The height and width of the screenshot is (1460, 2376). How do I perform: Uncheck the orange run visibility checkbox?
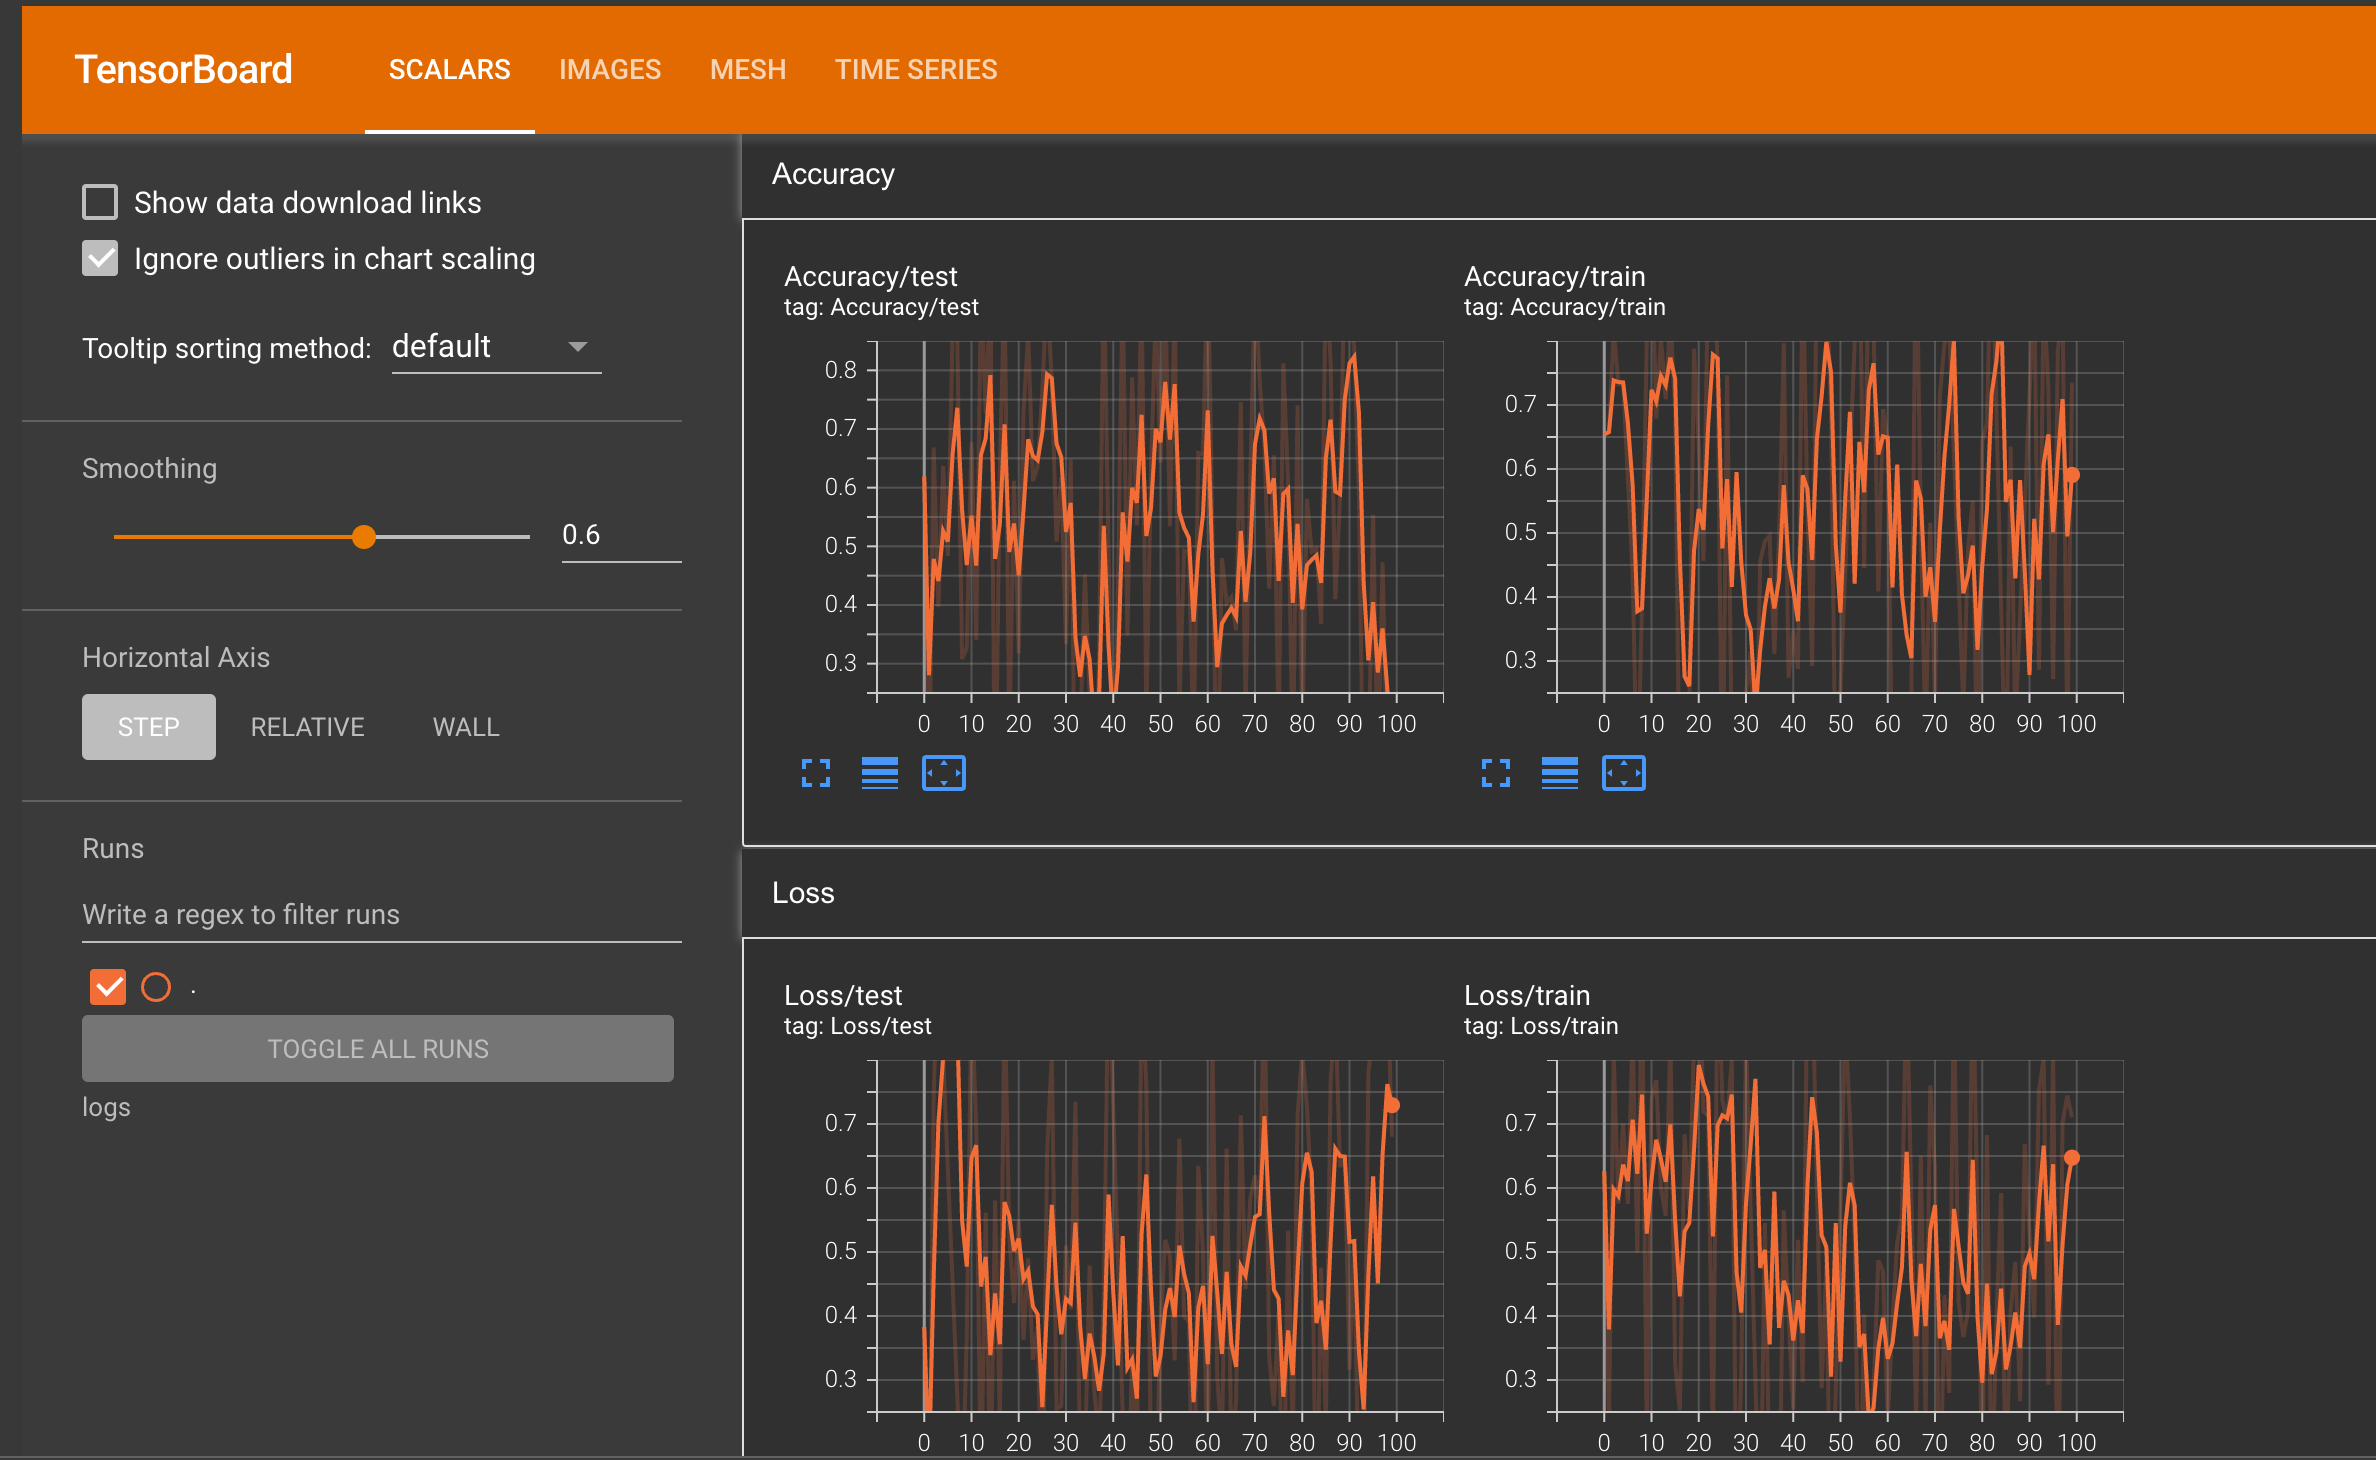108,987
